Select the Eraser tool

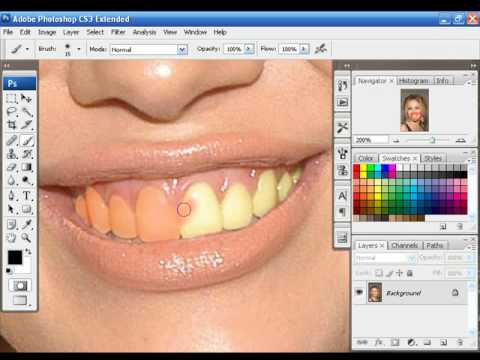[12, 167]
